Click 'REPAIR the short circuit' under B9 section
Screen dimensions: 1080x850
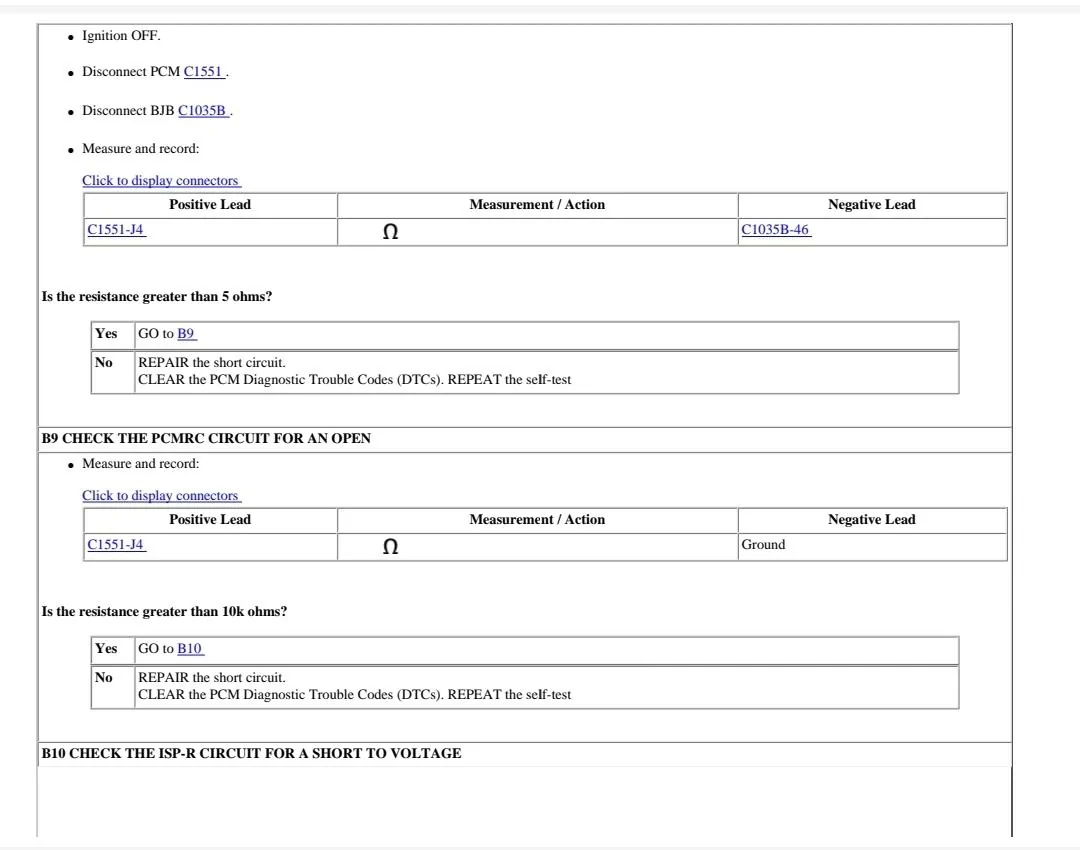211,677
